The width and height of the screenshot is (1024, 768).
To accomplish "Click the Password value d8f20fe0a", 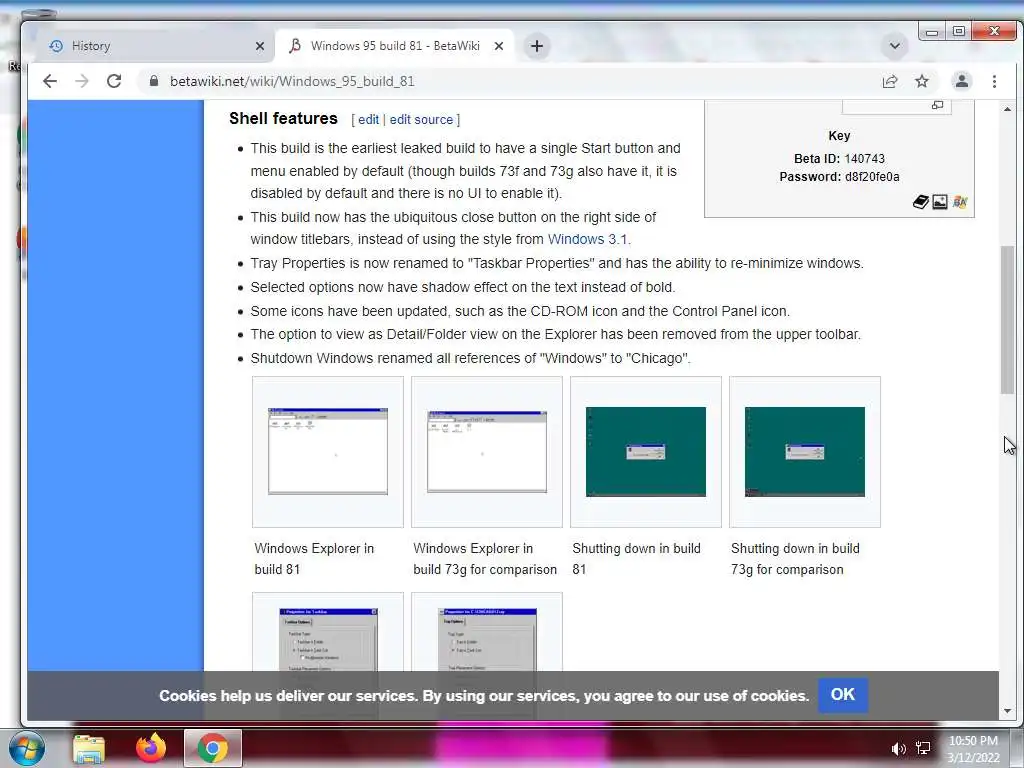I will click(x=872, y=176).
